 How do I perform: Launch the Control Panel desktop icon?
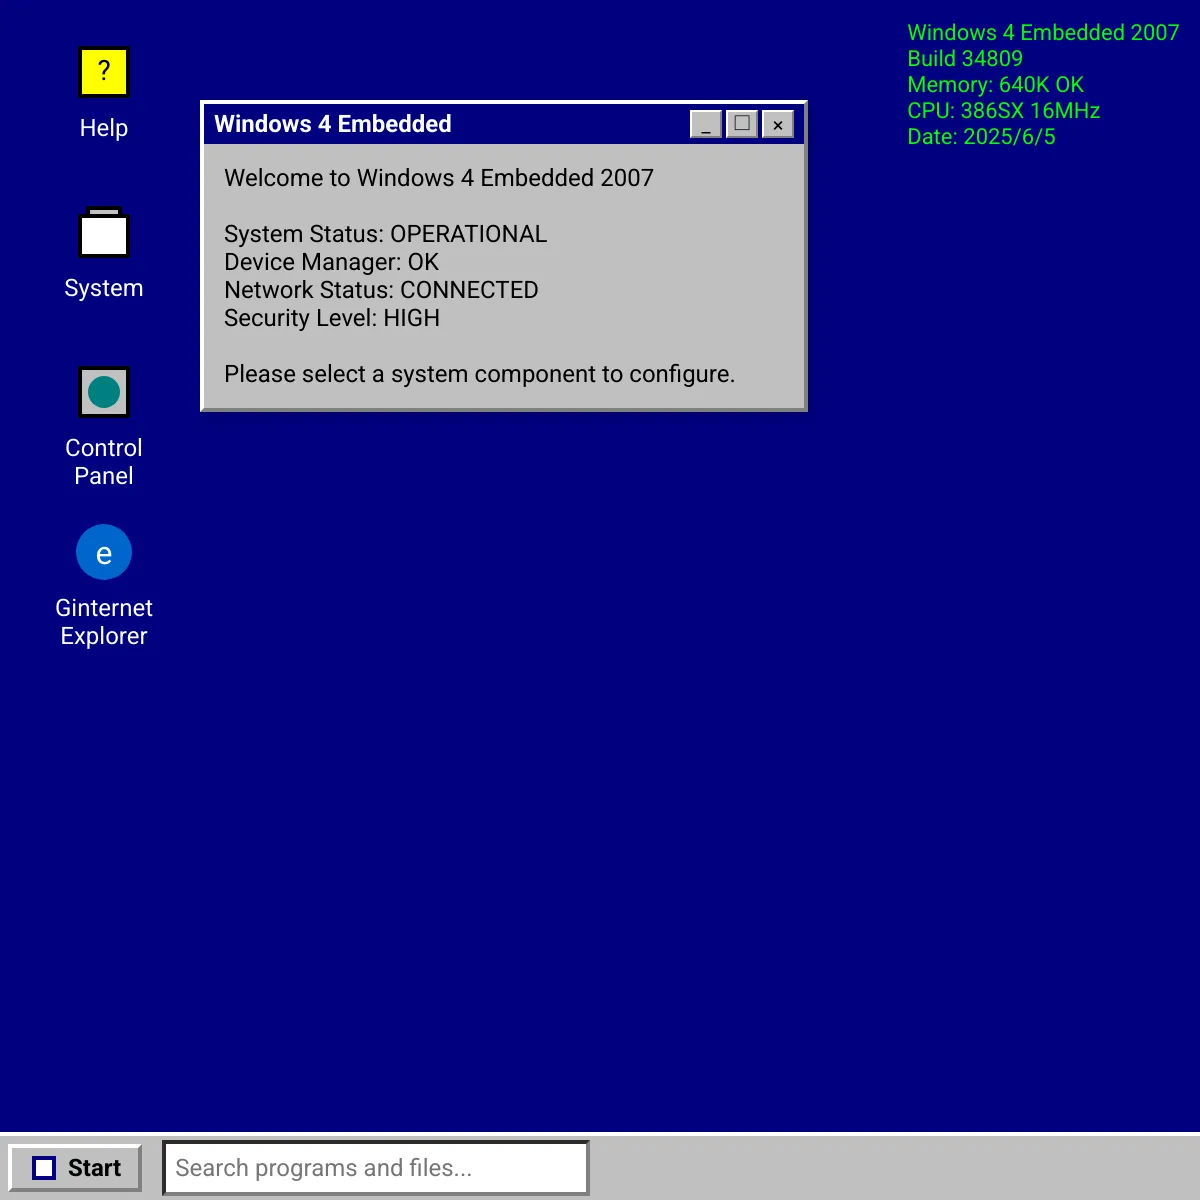104,392
